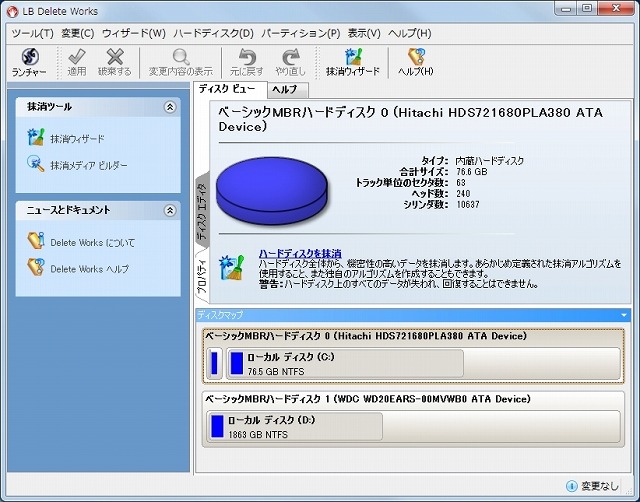Select the vertical ディスク エディタ tab
Viewport: 640px width, 502px height.
[202, 211]
